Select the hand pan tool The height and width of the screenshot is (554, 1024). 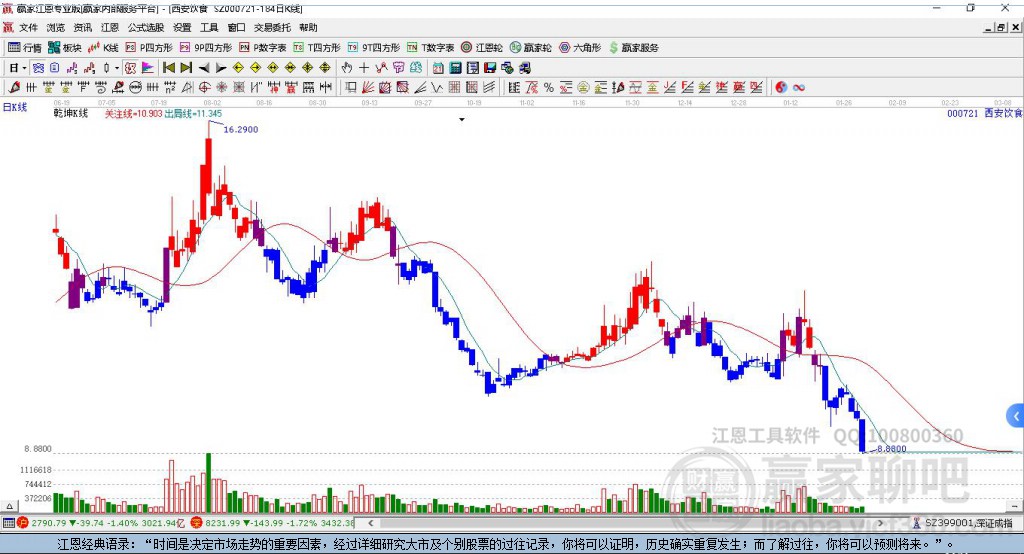[x=347, y=68]
